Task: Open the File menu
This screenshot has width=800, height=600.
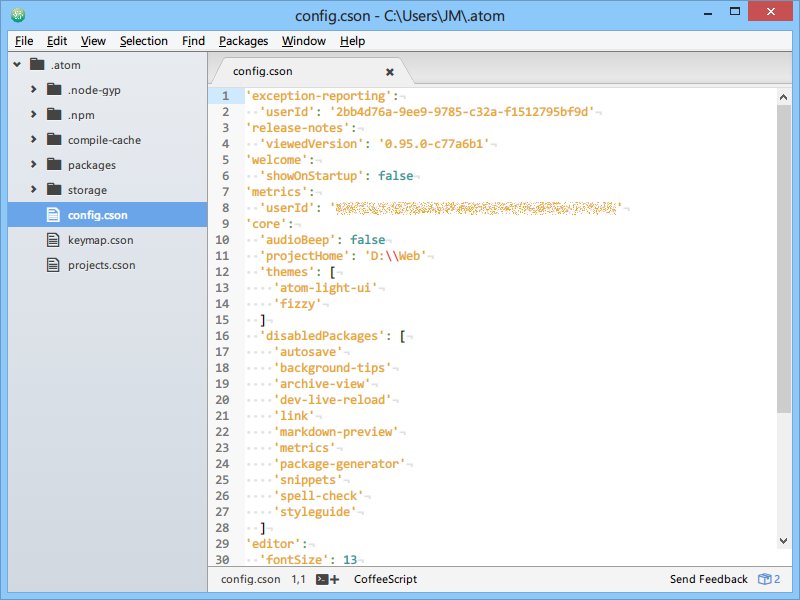Action: (24, 41)
